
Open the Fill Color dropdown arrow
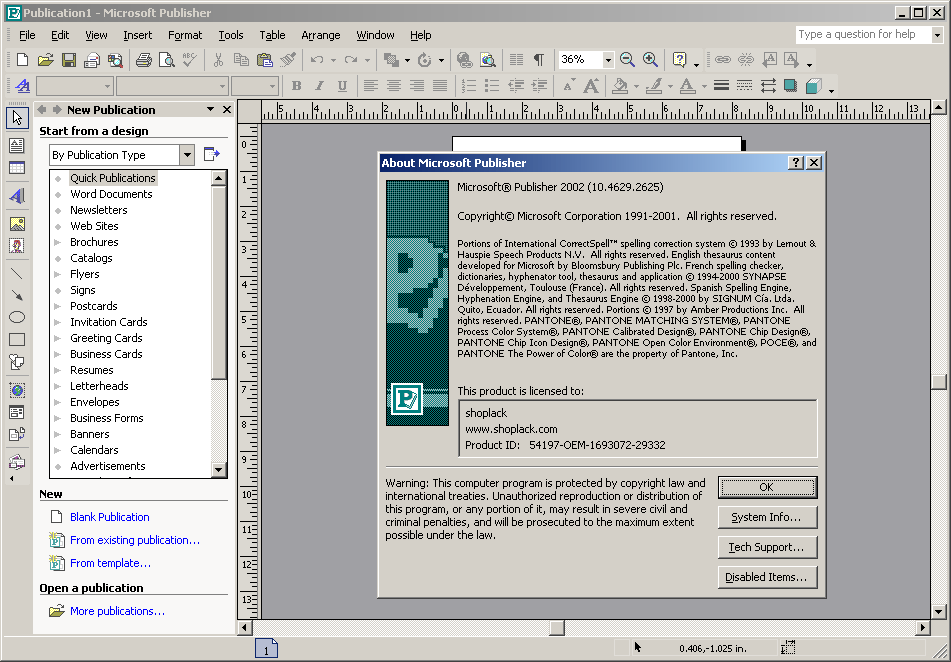(636, 86)
